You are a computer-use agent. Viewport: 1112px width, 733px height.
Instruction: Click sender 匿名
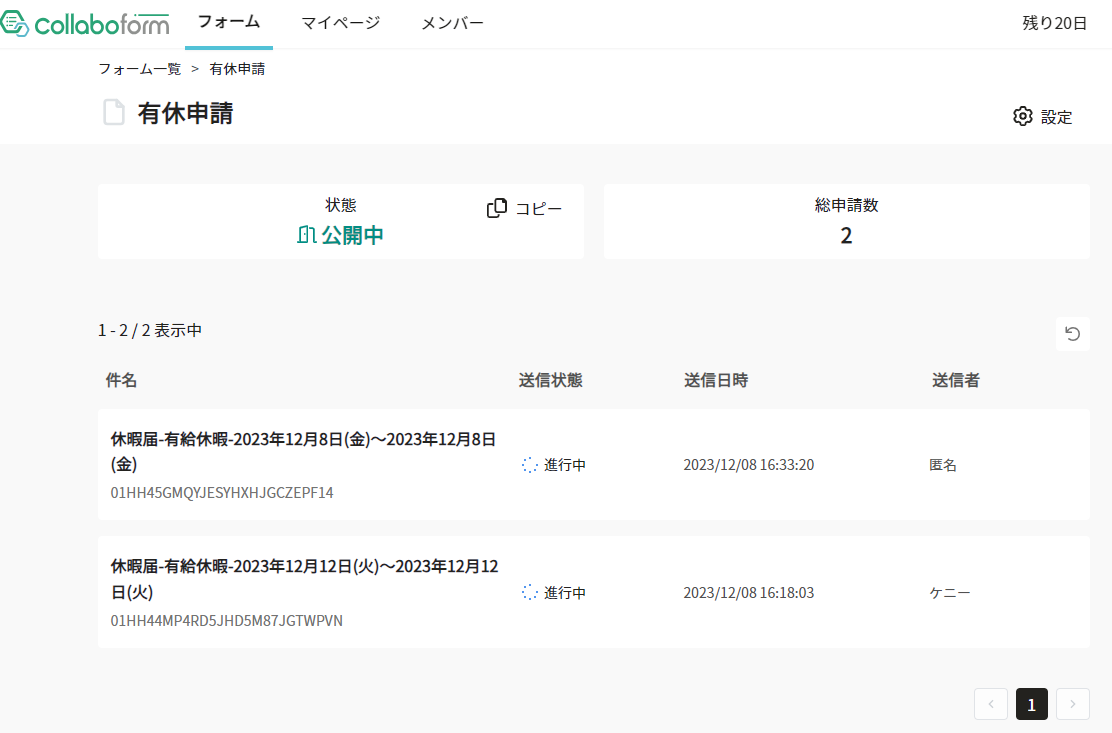943,465
